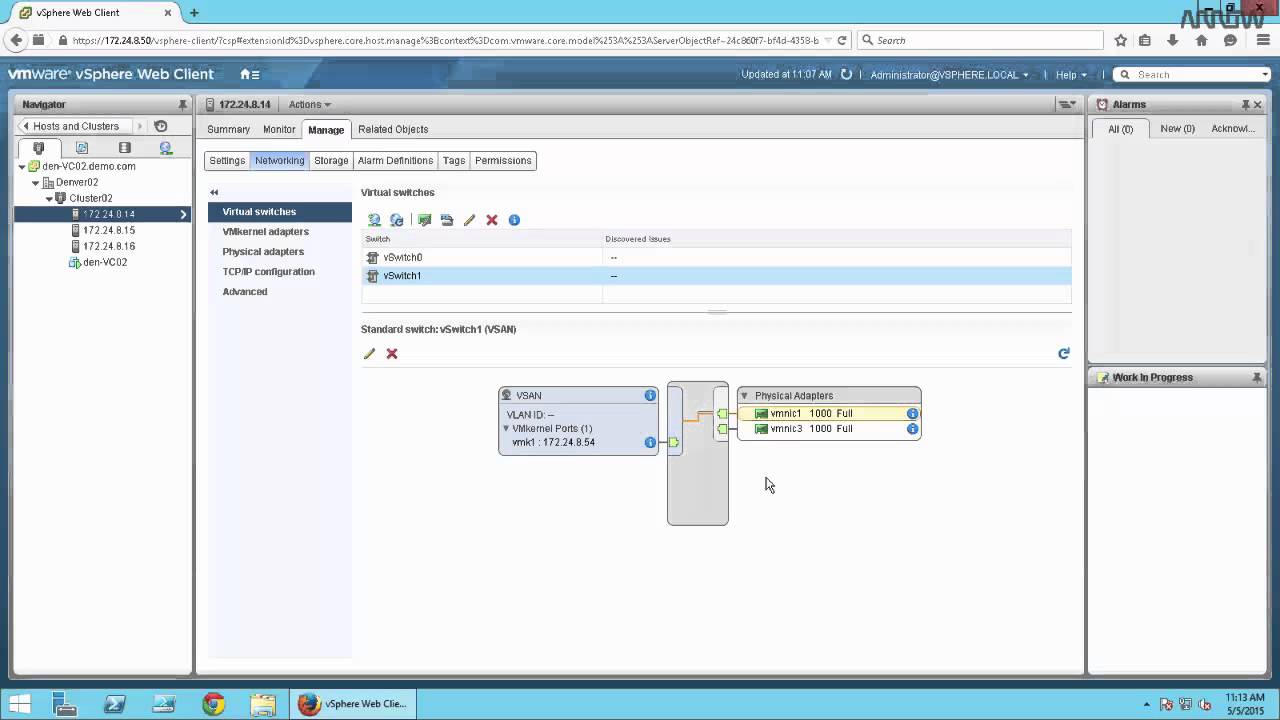The width and height of the screenshot is (1280, 720).
Task: Select host 172.24.8.15 in the tree
Action: click(109, 230)
